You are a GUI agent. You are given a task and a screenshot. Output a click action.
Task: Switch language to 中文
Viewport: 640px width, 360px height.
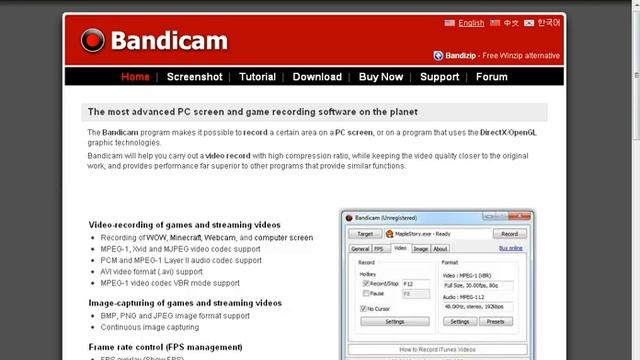511,23
